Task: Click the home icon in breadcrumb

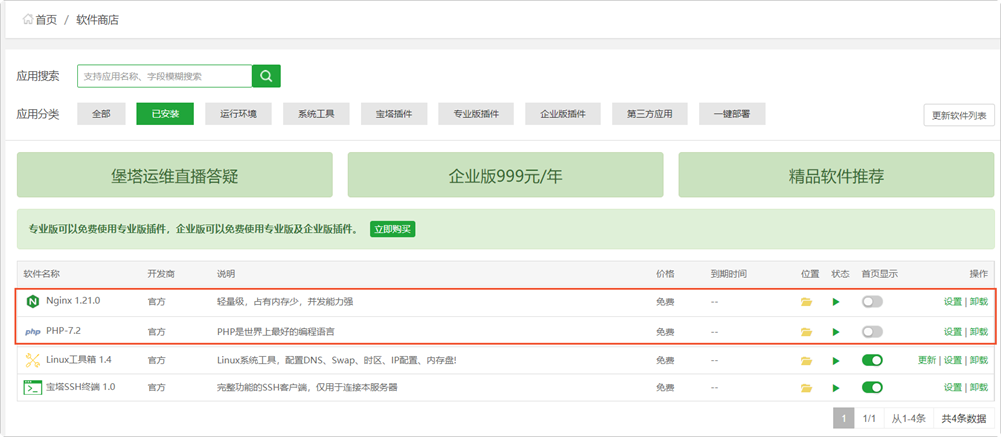Action: click(27, 20)
